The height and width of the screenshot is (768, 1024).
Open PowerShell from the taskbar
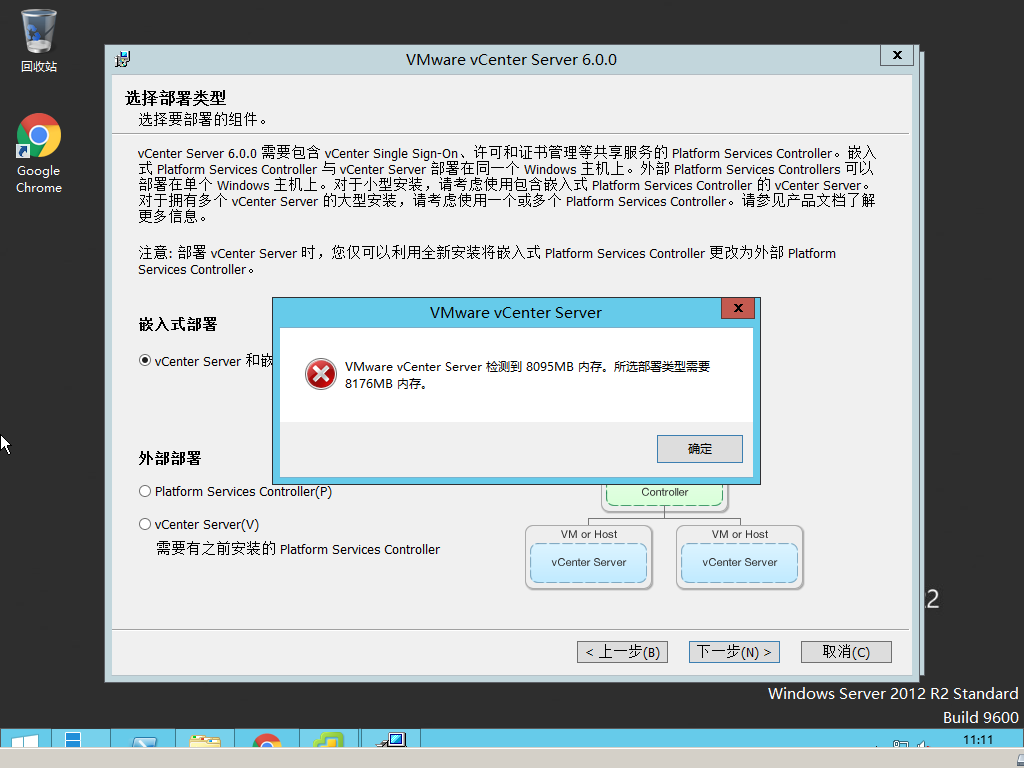point(144,740)
